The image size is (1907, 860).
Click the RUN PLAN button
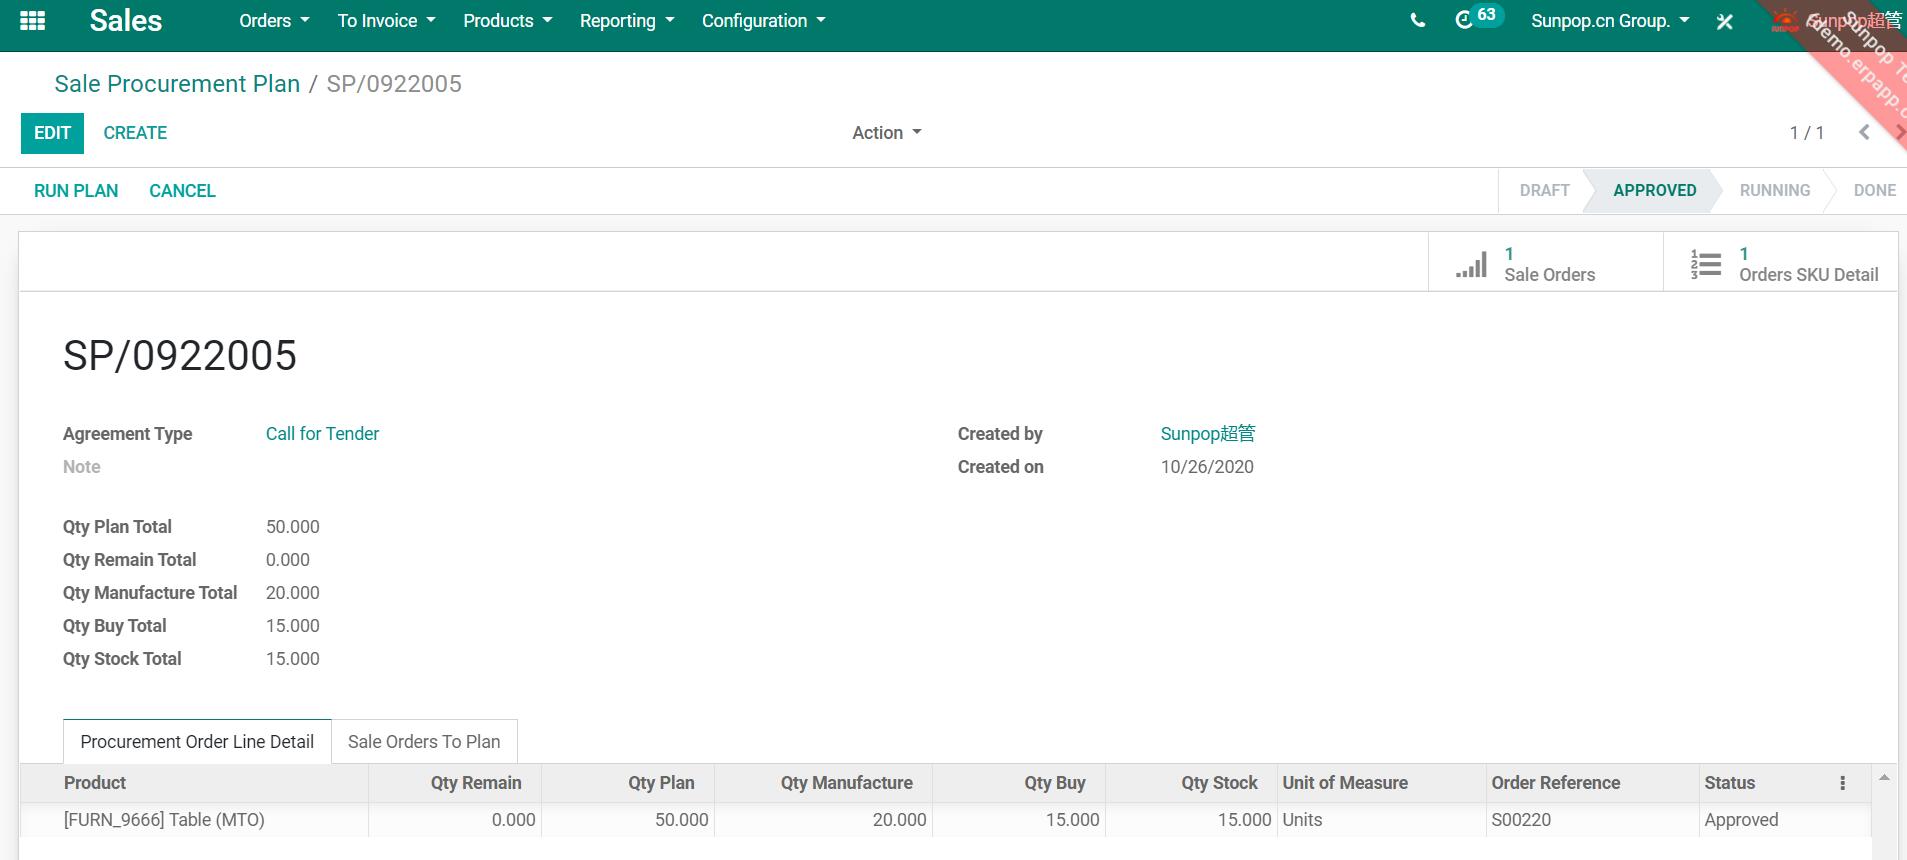point(76,191)
